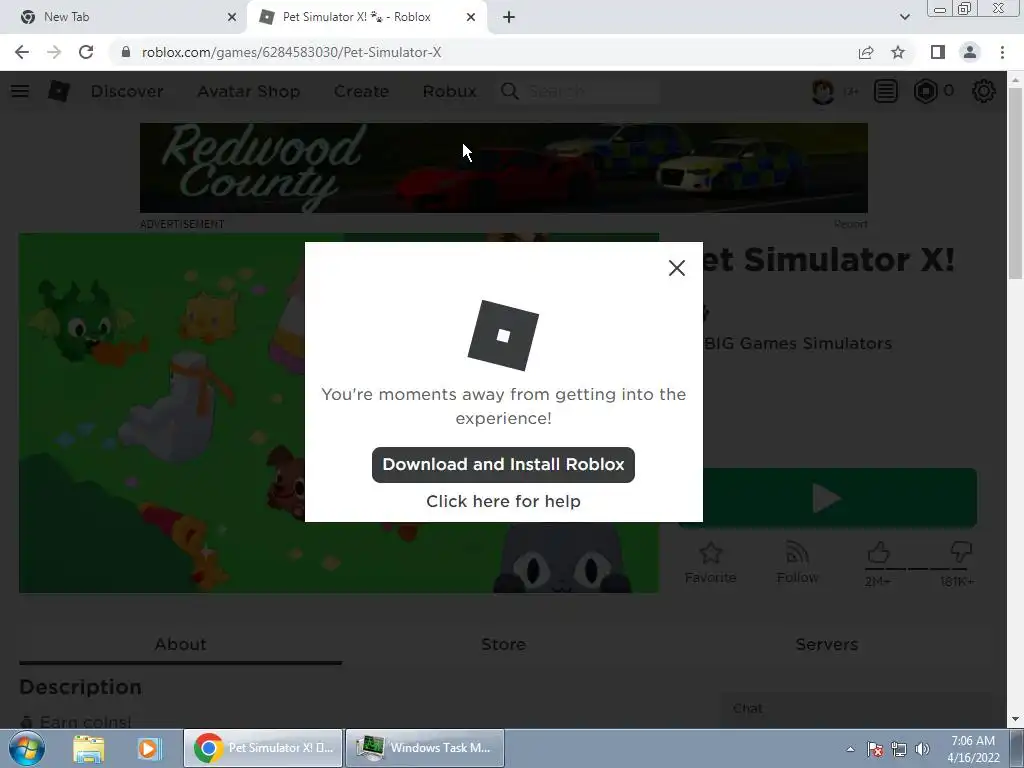Launch Windows Media Player from taskbar
Screen dimensions: 1024x768
[x=149, y=748]
